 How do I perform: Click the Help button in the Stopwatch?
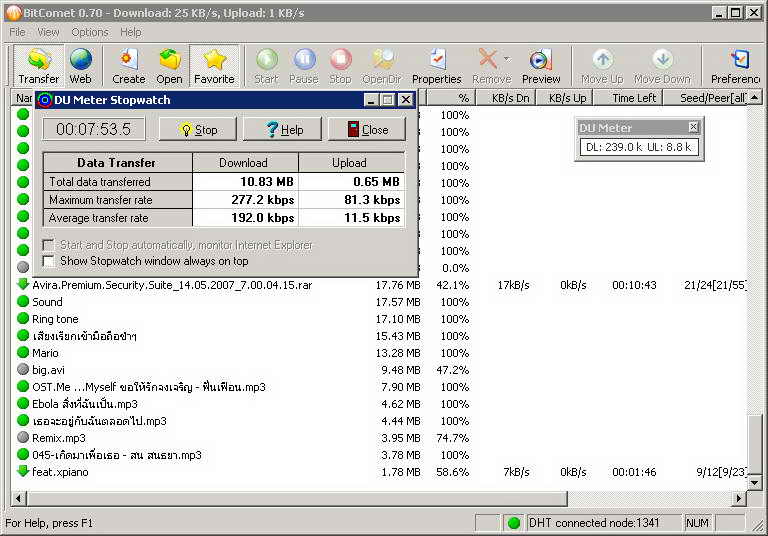283,129
